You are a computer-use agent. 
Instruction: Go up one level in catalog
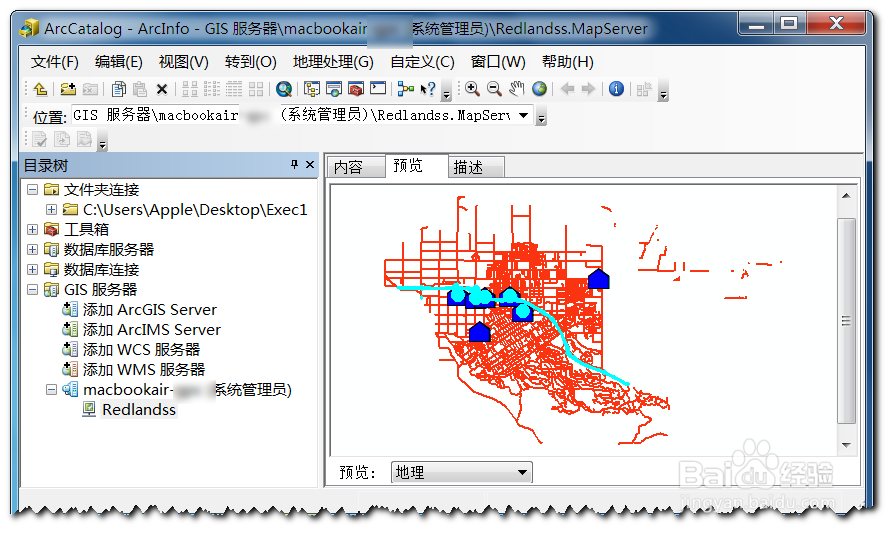point(40,89)
